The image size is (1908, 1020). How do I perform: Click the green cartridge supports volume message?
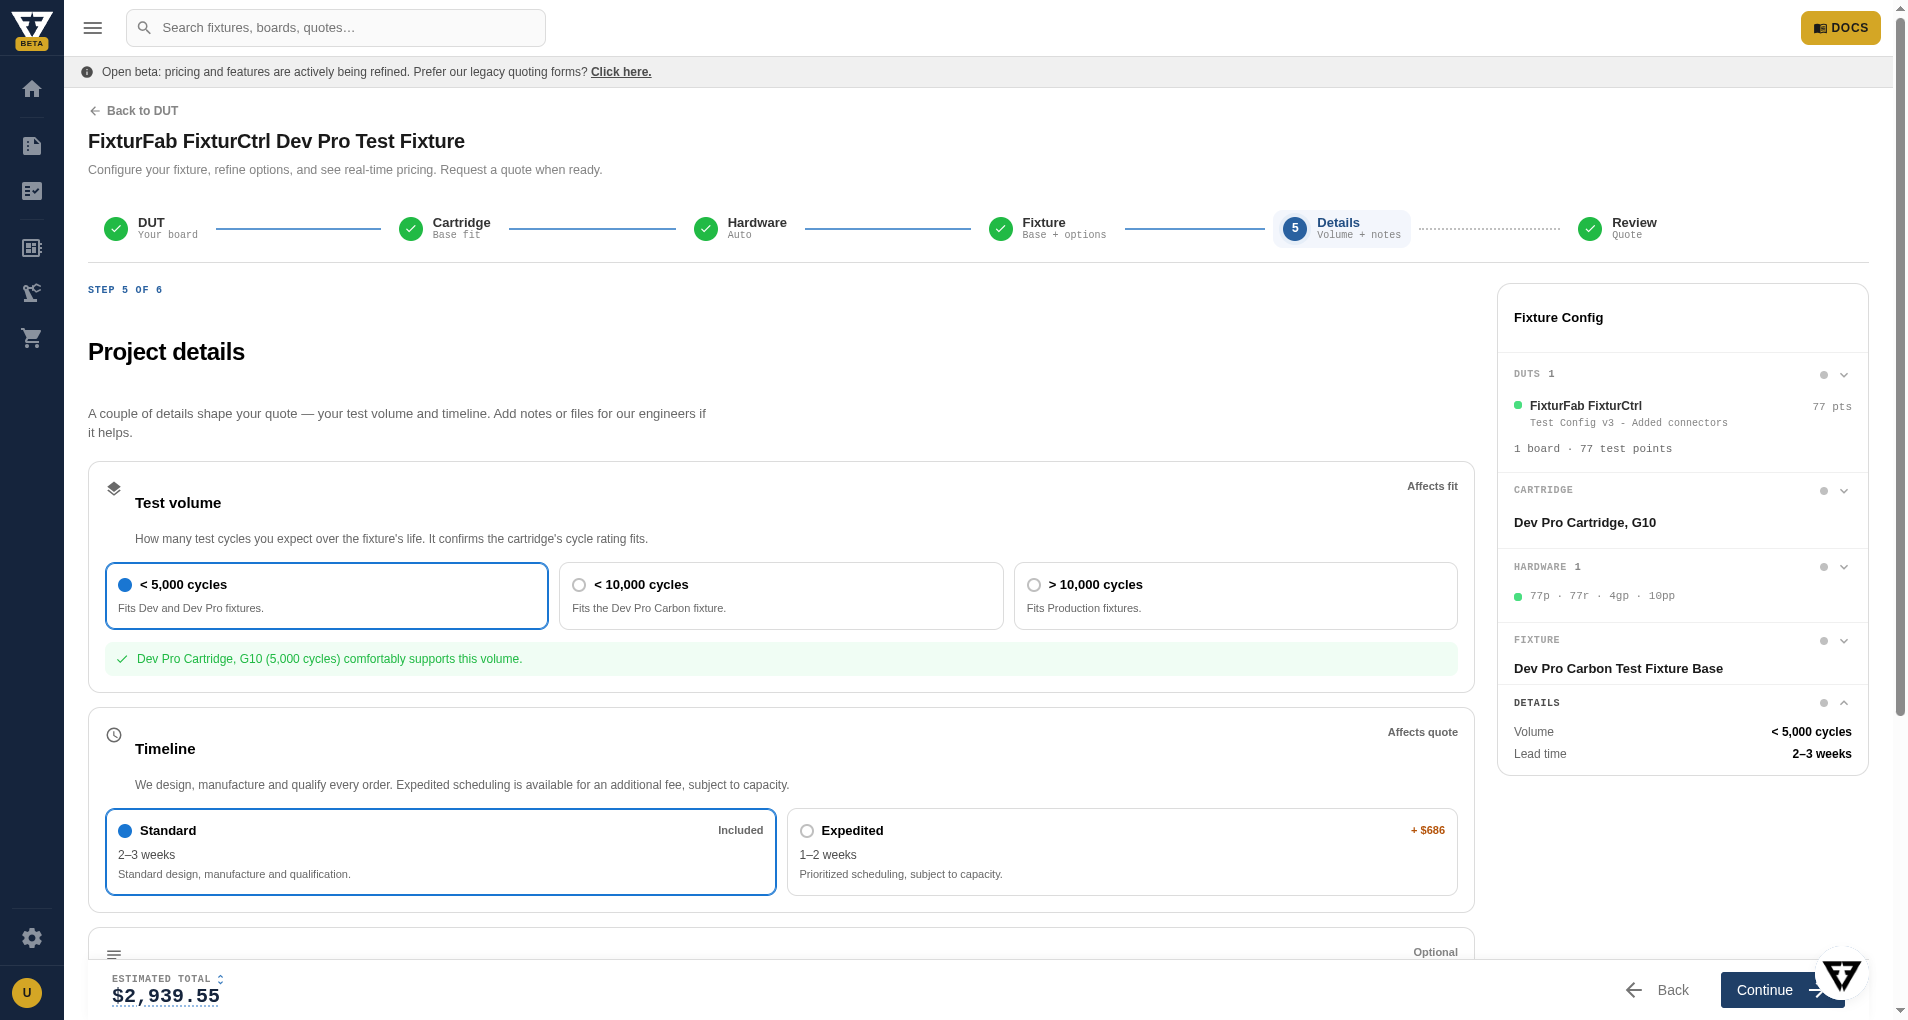(781, 659)
